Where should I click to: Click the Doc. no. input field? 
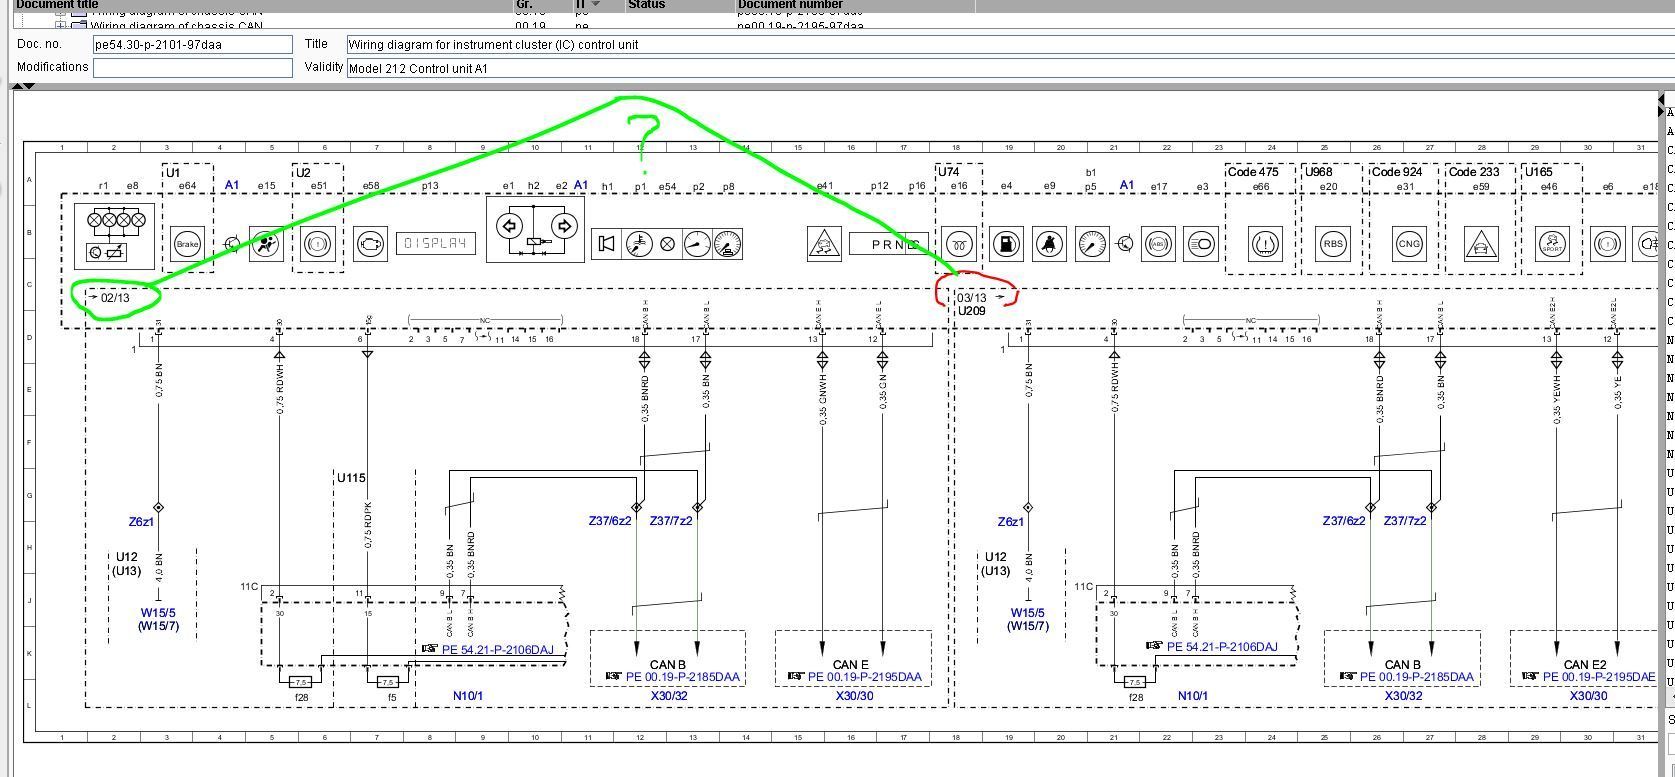192,45
